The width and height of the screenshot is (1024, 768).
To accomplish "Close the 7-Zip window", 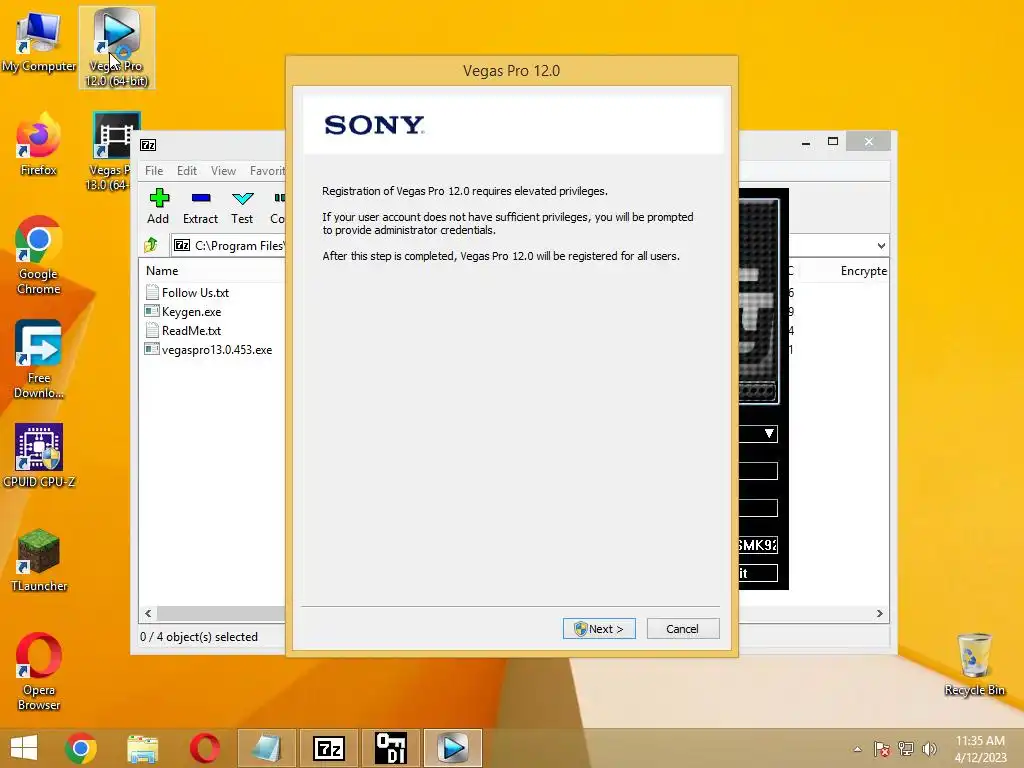I will tap(869, 141).
